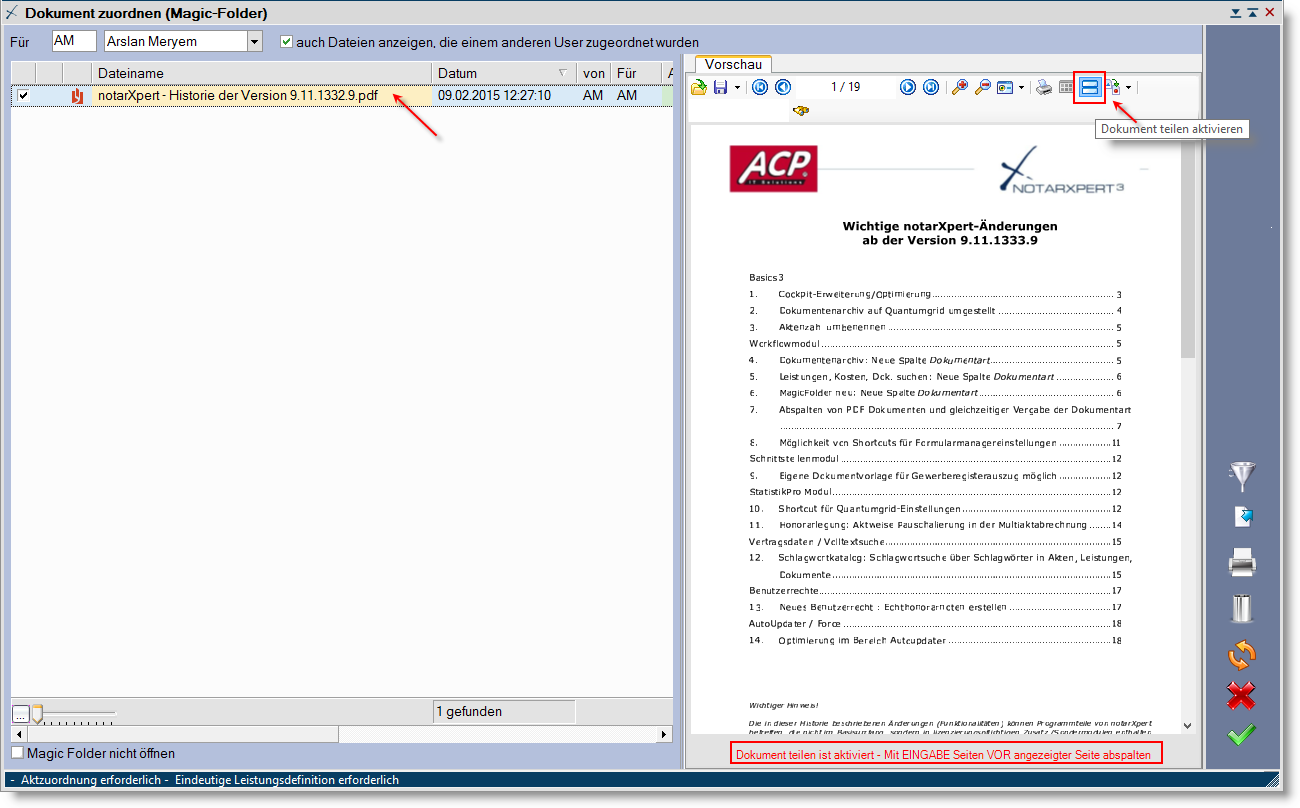Screen dimensions: 1300x808
Task: Click 'Cockpit-Erweiterung/Optimierung' contents entry
Action: pyautogui.click(x=855, y=295)
